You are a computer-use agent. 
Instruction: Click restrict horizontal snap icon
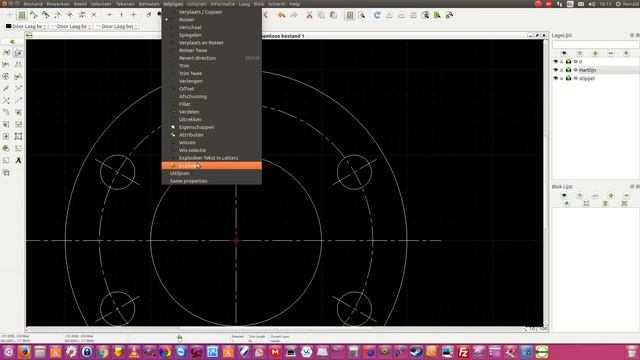pyautogui.click(x=109, y=15)
